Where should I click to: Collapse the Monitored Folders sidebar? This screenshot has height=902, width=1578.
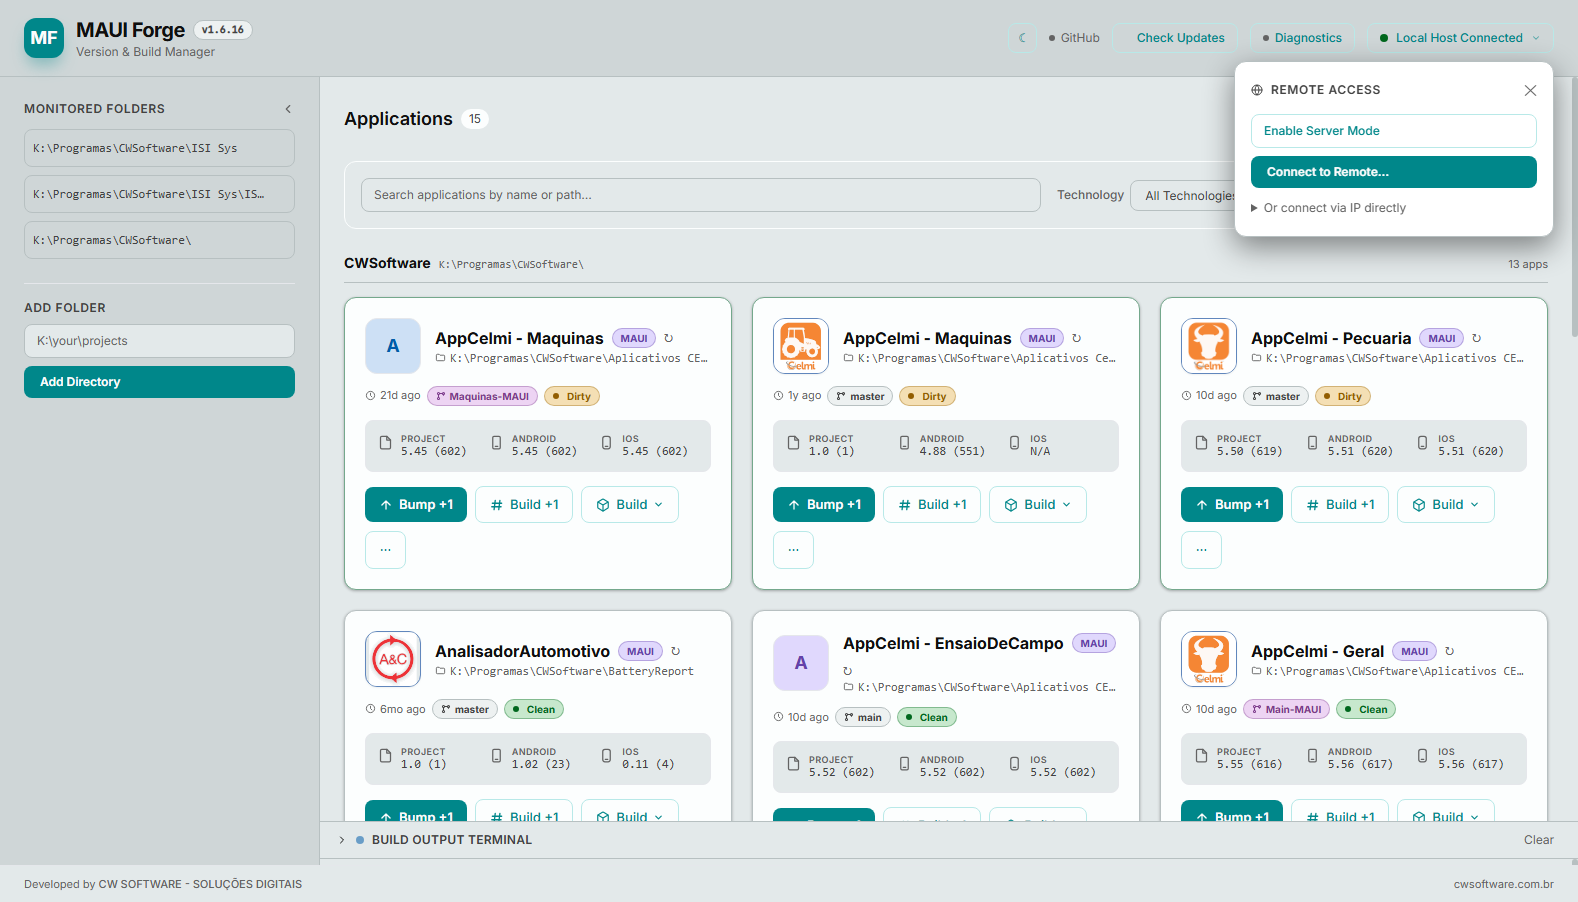point(288,109)
